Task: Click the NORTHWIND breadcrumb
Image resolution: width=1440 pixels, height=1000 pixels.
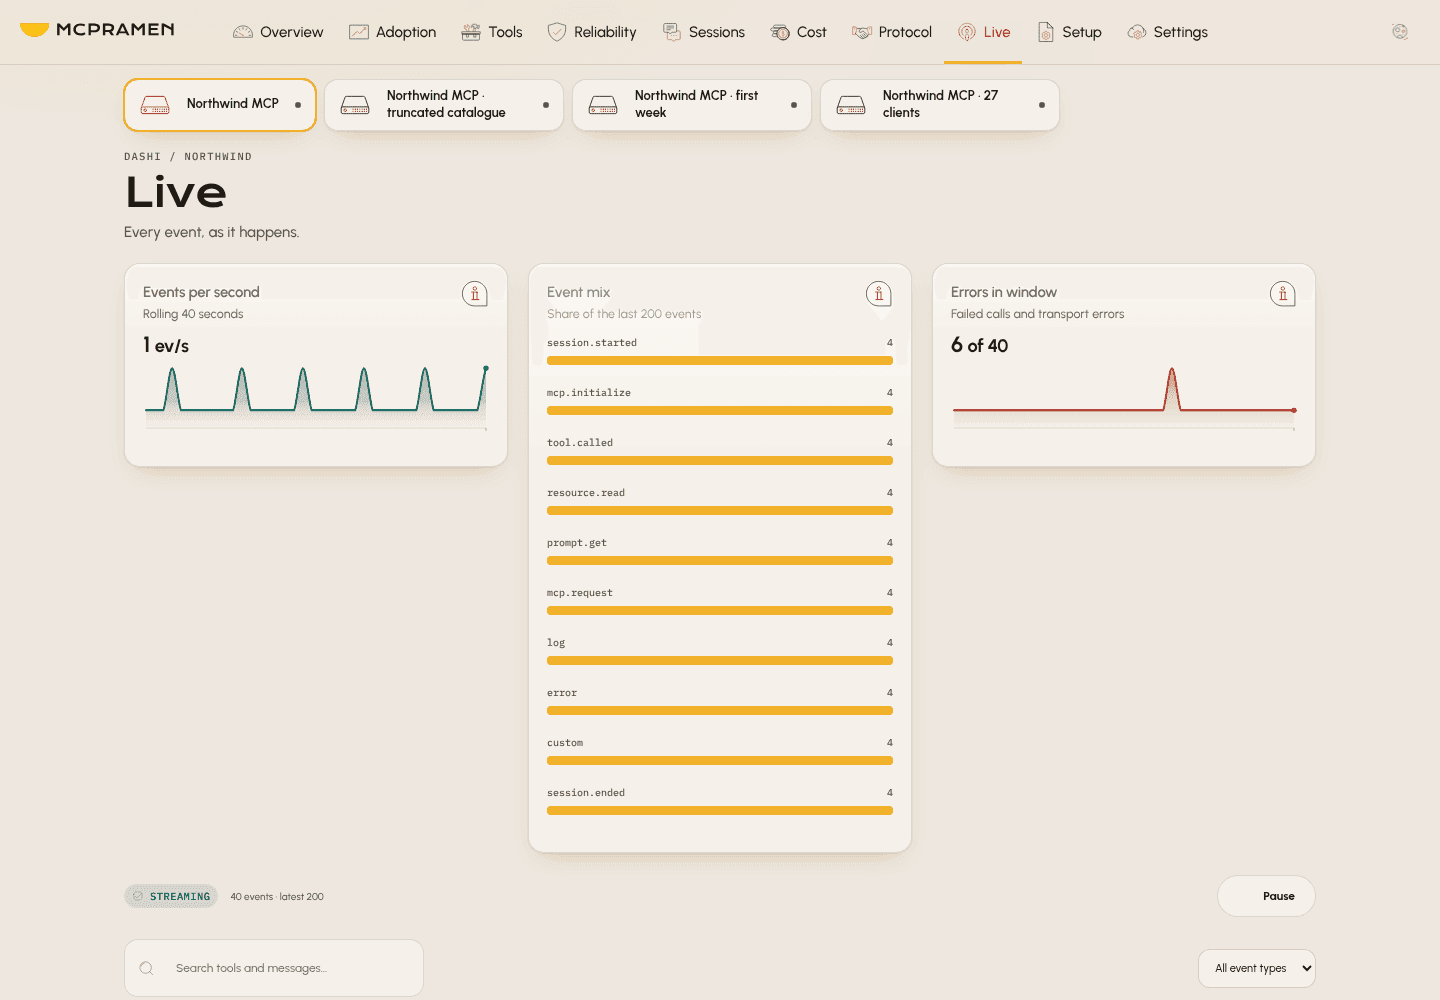Action: coord(218,157)
